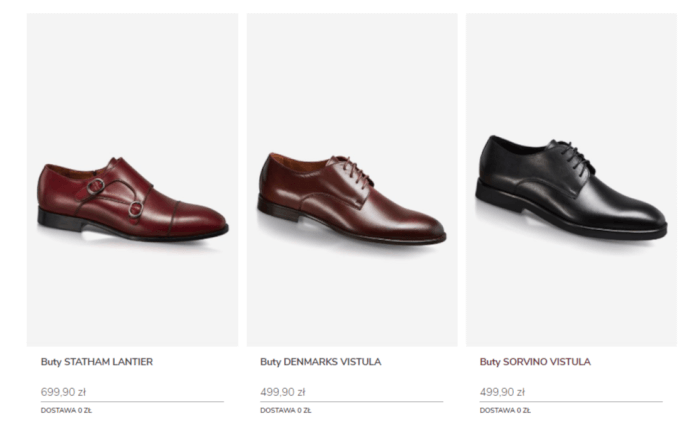This screenshot has height=428, width=700.
Task: Open the black Sorvino shoe image
Action: pos(570,190)
